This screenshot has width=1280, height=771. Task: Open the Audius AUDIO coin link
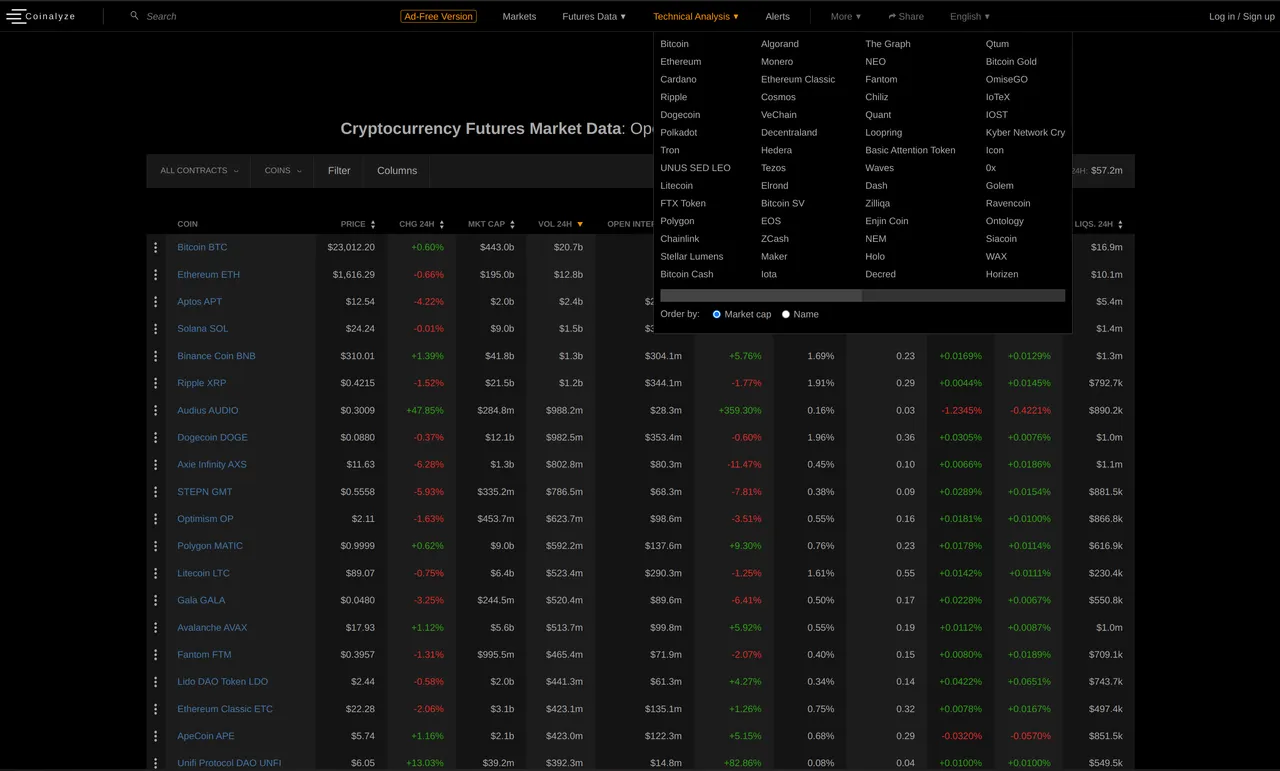(x=208, y=410)
